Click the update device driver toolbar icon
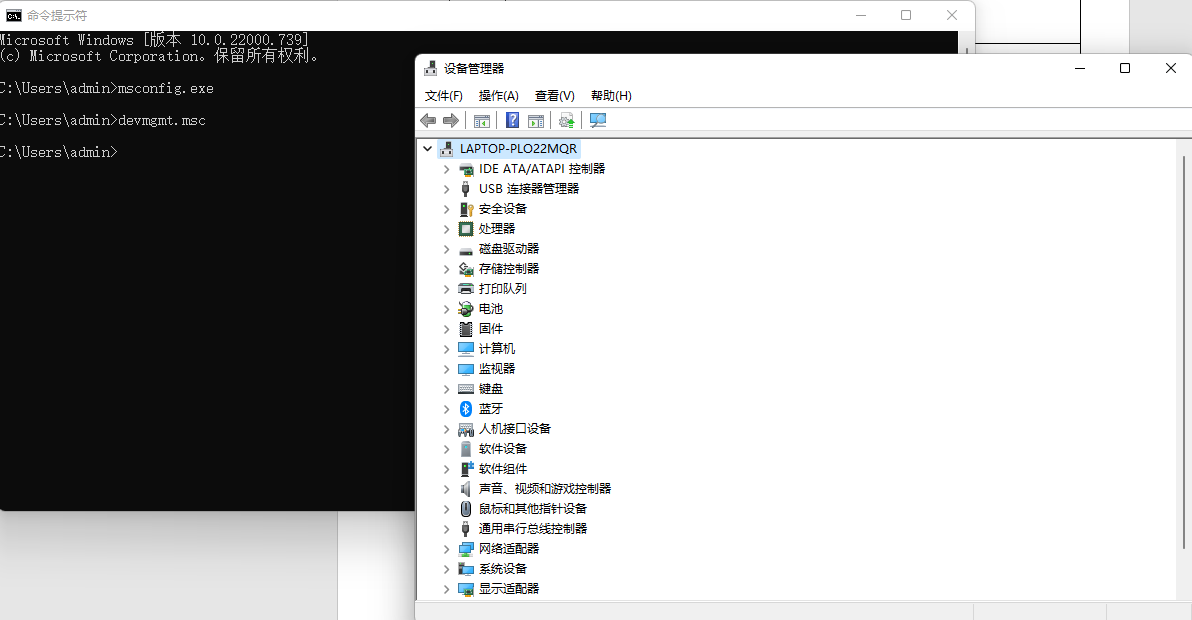The height and width of the screenshot is (620, 1192). (566, 120)
